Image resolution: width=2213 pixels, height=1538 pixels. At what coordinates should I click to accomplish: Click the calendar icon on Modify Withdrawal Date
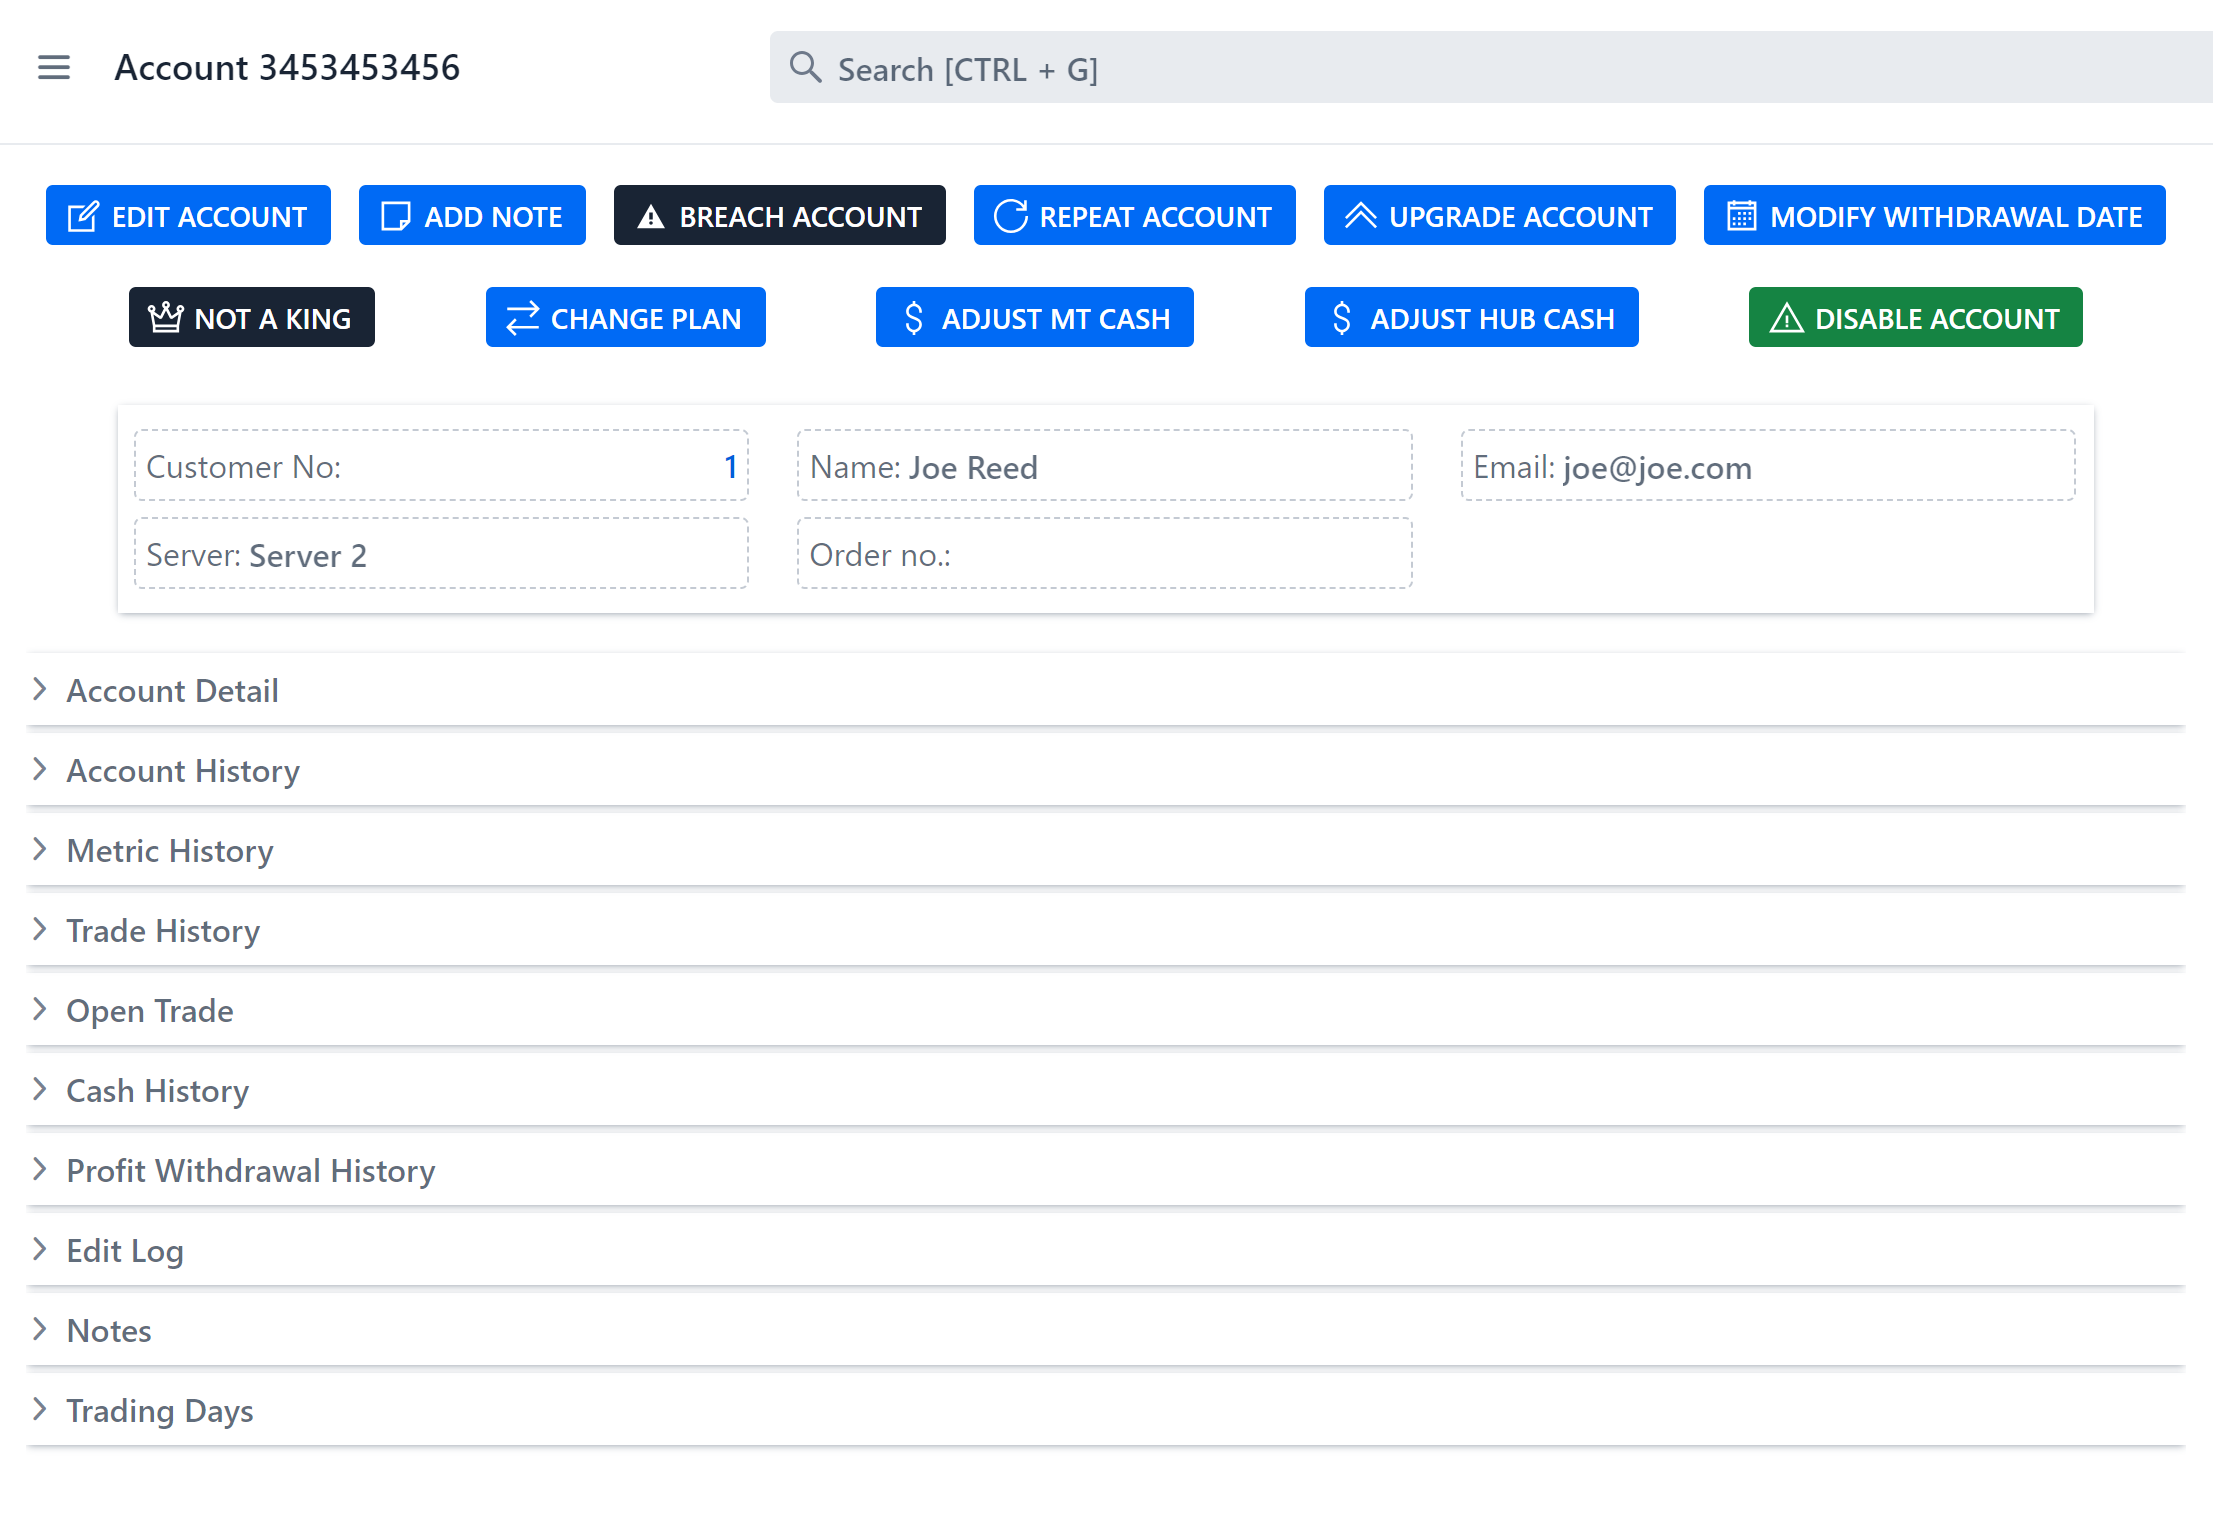(1740, 215)
